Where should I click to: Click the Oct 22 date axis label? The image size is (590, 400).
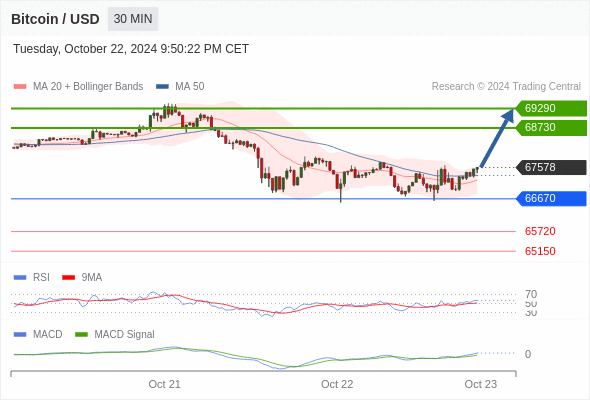[337, 384]
